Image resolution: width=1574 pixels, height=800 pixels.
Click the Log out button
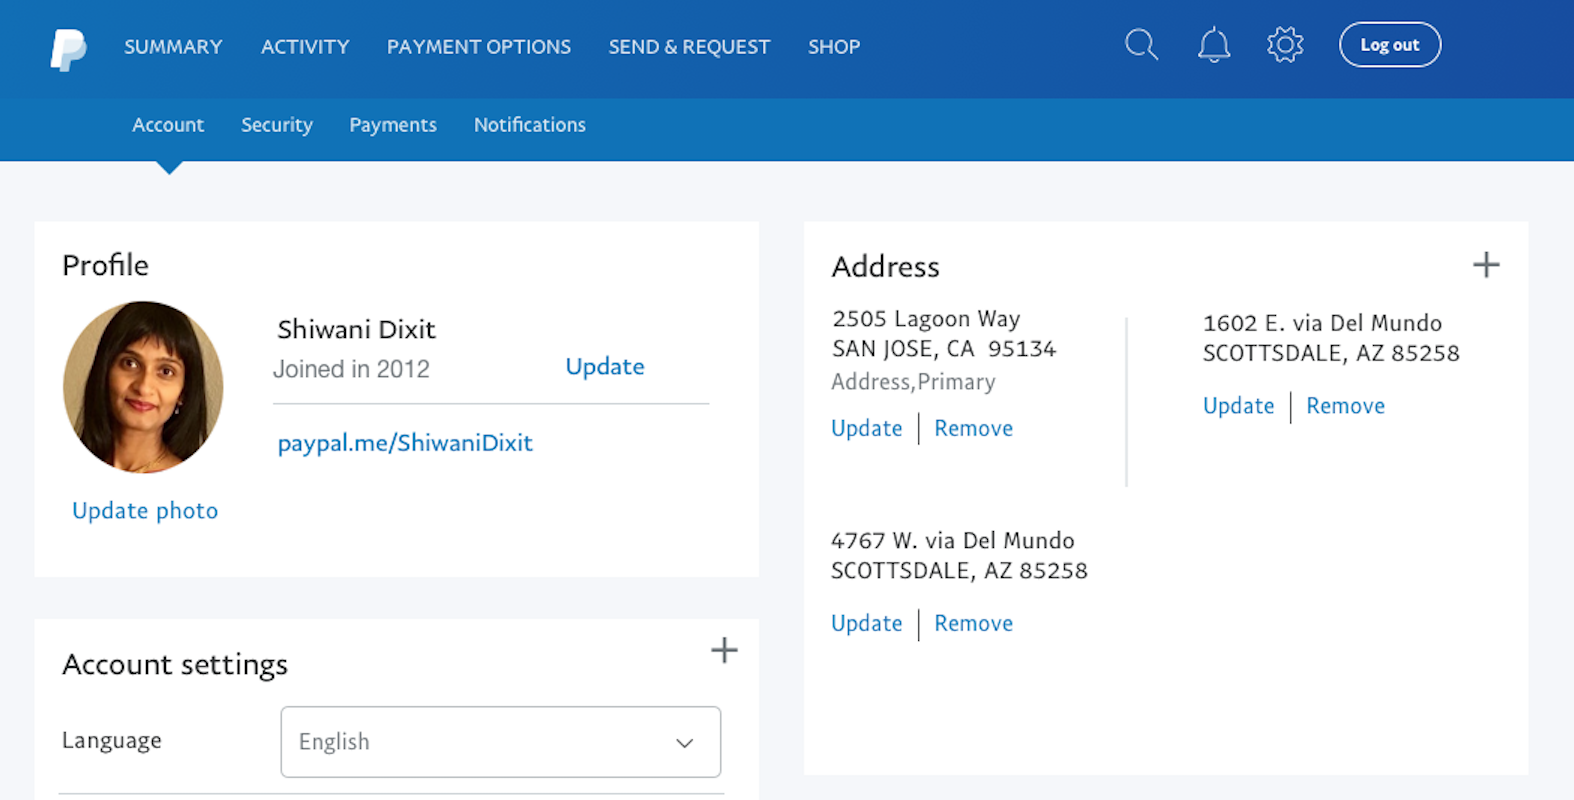click(x=1390, y=45)
